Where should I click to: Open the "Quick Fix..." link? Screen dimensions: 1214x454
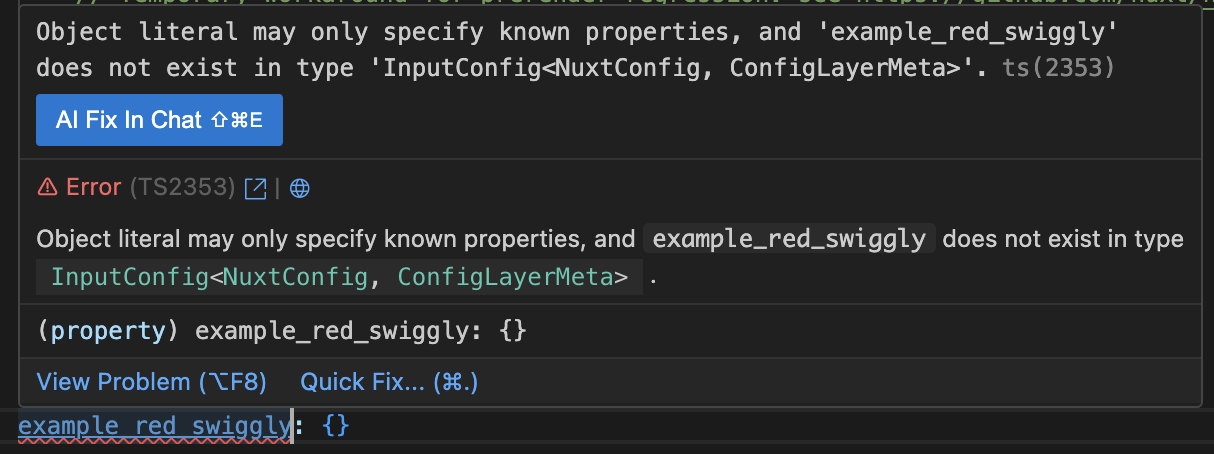pyautogui.click(x=389, y=382)
